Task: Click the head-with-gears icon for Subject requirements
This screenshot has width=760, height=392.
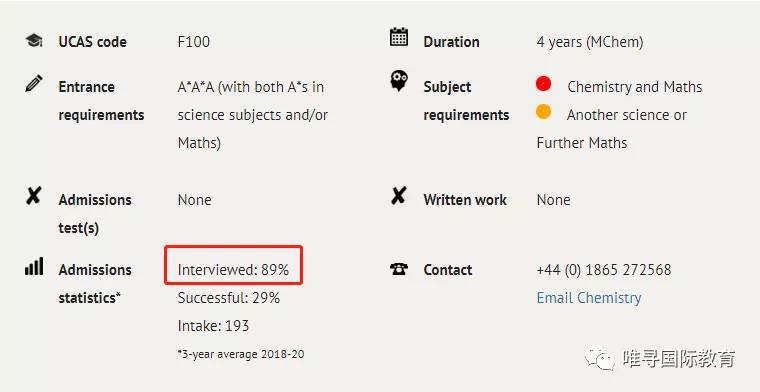Action: [x=399, y=80]
